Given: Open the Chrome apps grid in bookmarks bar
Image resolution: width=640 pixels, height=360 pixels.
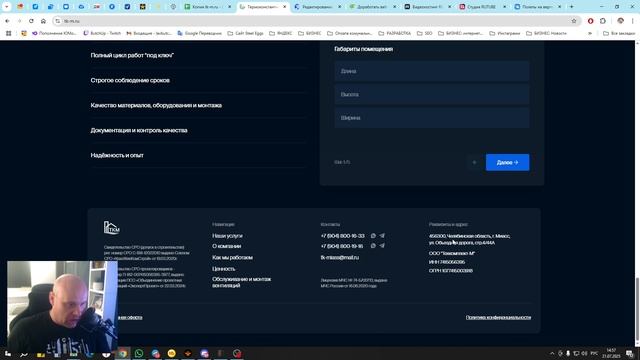Looking at the screenshot, I should point(8,33).
